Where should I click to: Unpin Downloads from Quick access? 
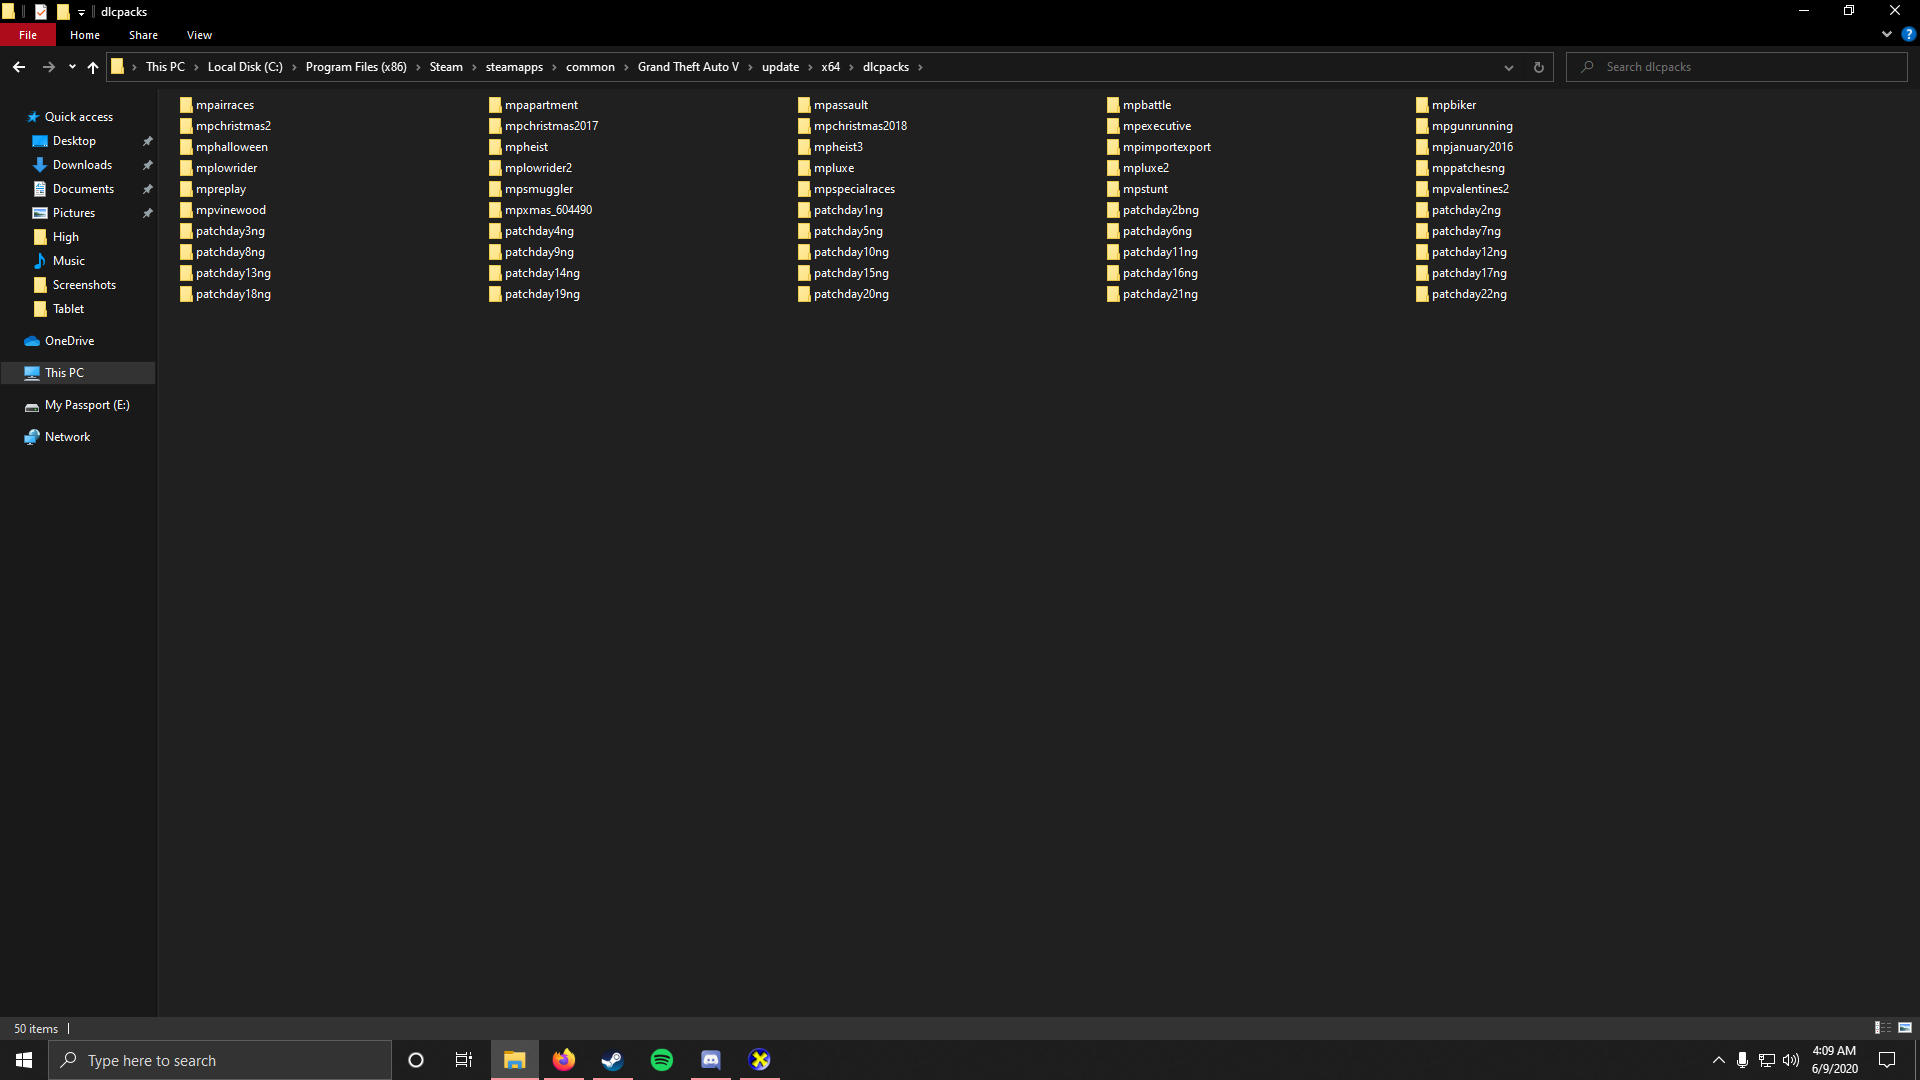pyautogui.click(x=148, y=165)
